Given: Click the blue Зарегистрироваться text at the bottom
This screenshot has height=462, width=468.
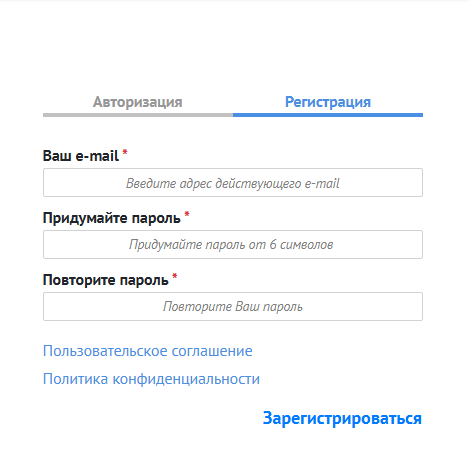Looking at the screenshot, I should click(x=342, y=418).
